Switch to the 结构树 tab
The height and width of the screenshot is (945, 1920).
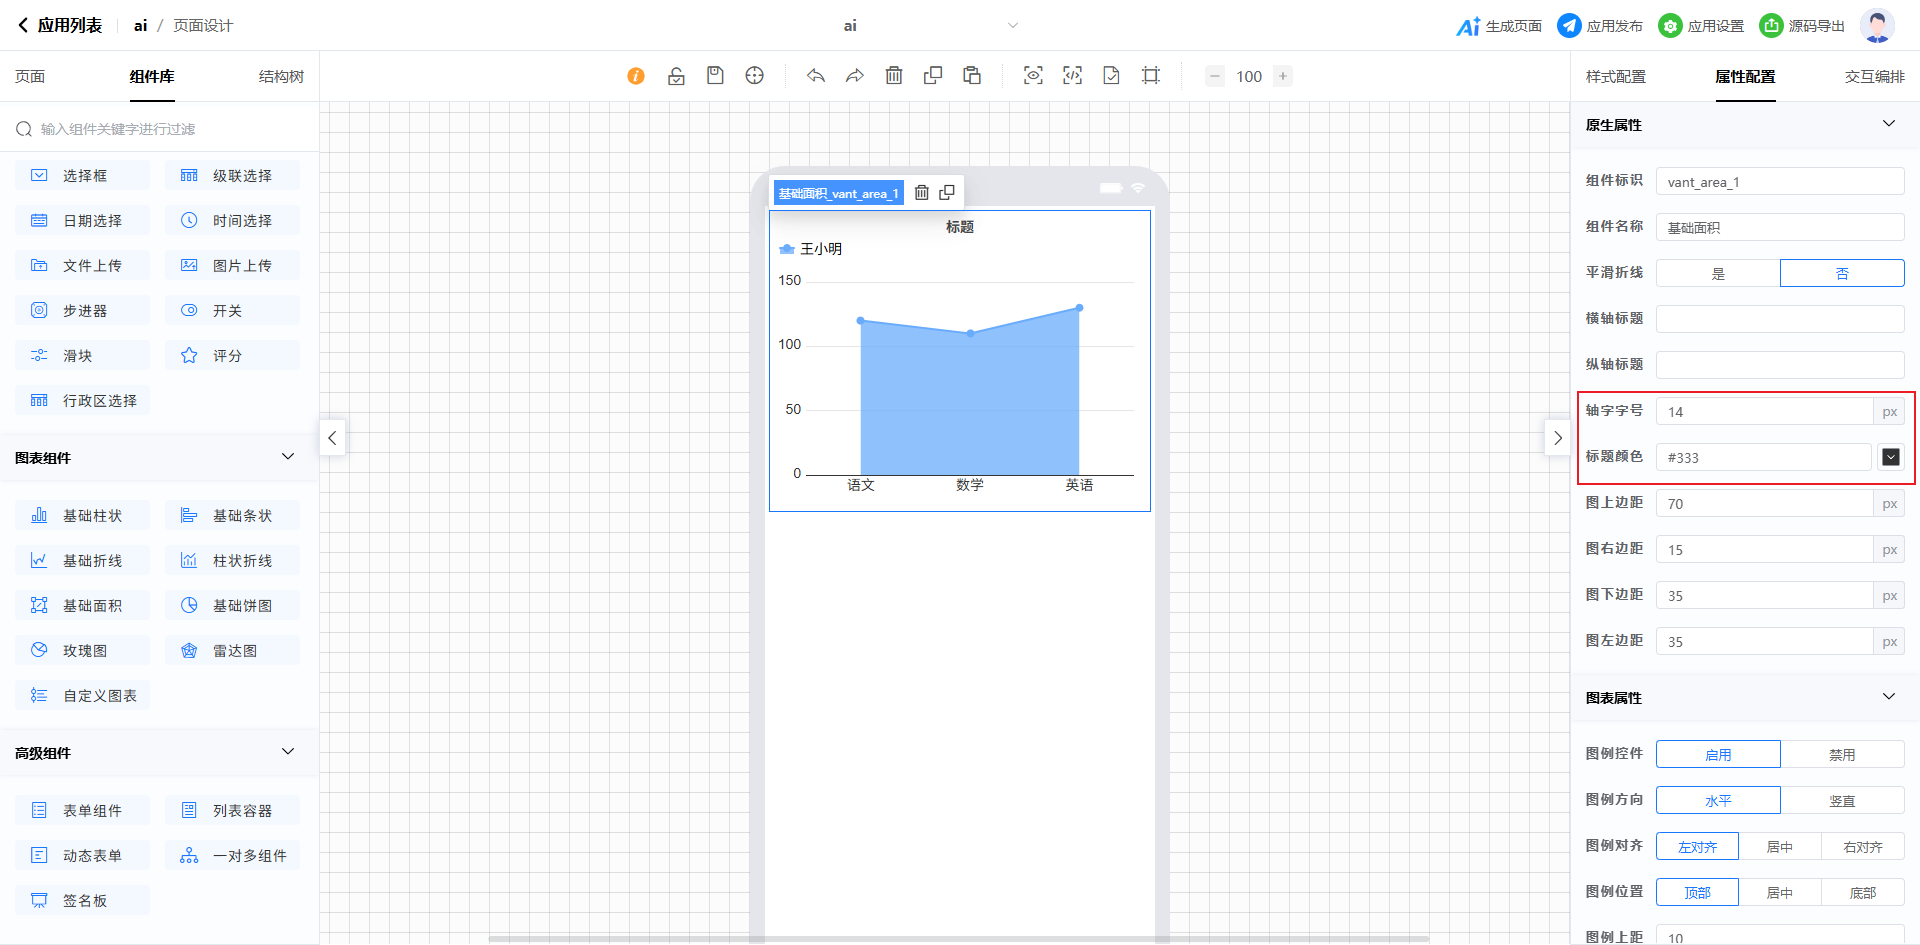point(281,77)
